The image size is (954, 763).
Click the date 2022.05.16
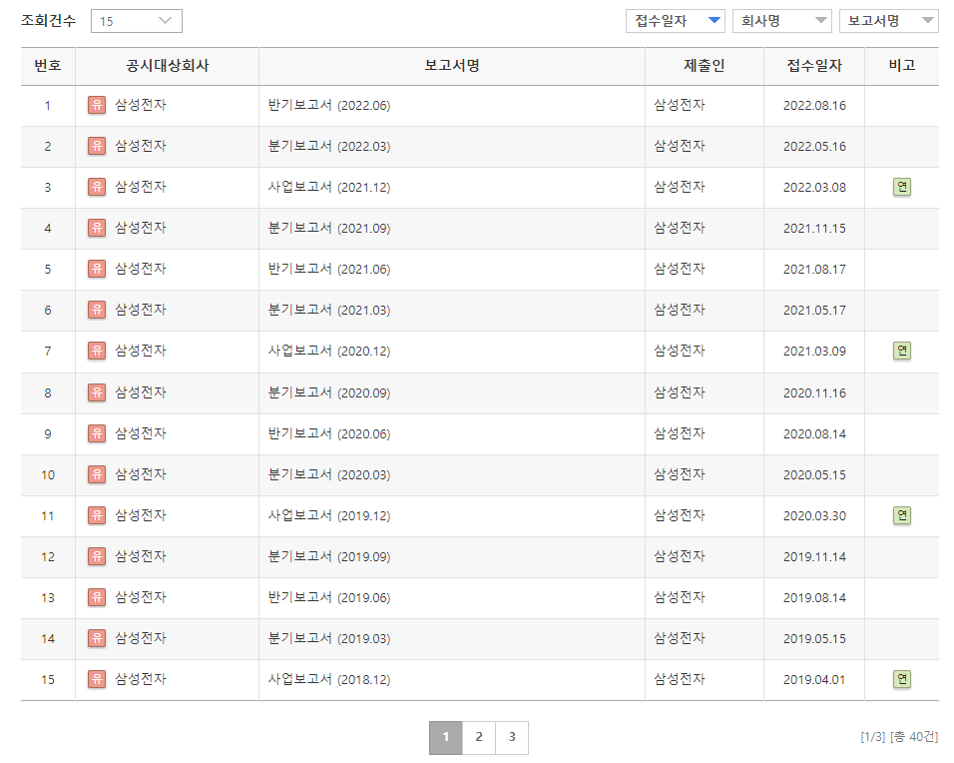click(814, 146)
